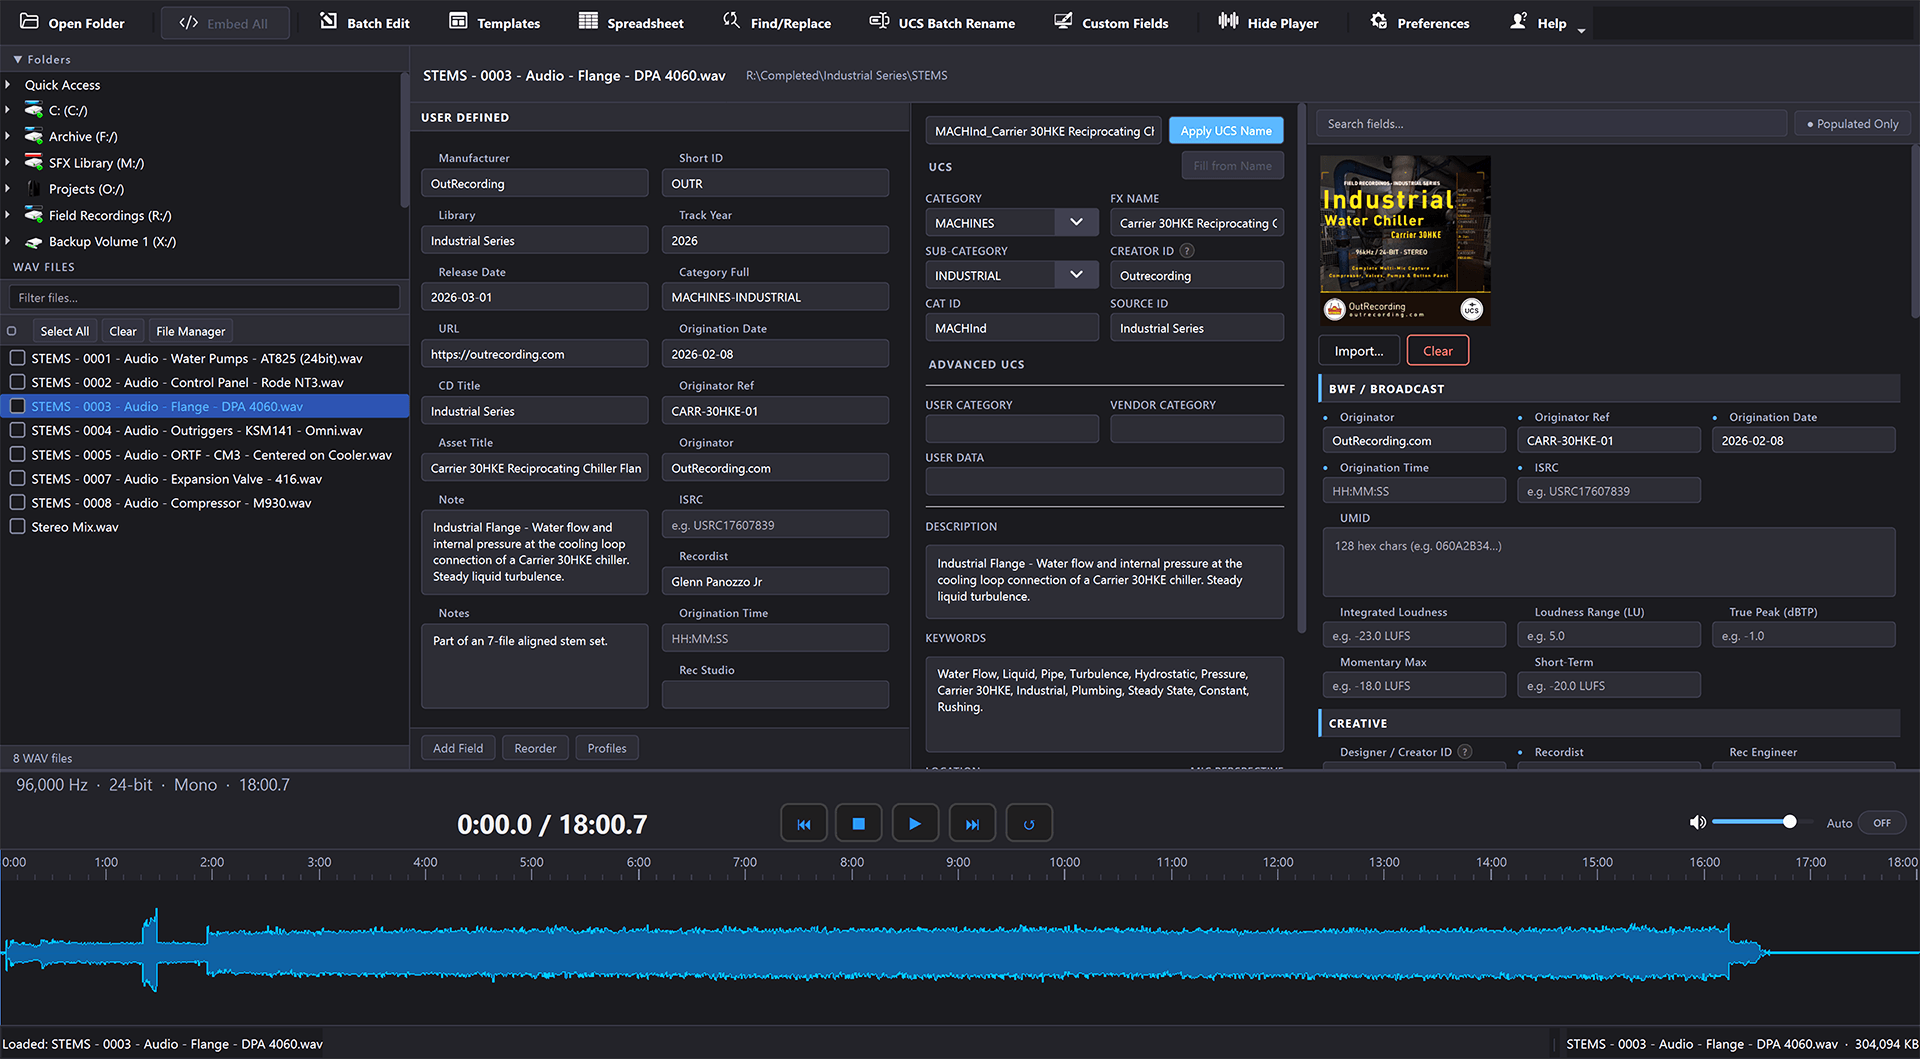Click the Apply UCS Name button
Viewport: 1920px width, 1059px height.
[x=1226, y=131]
